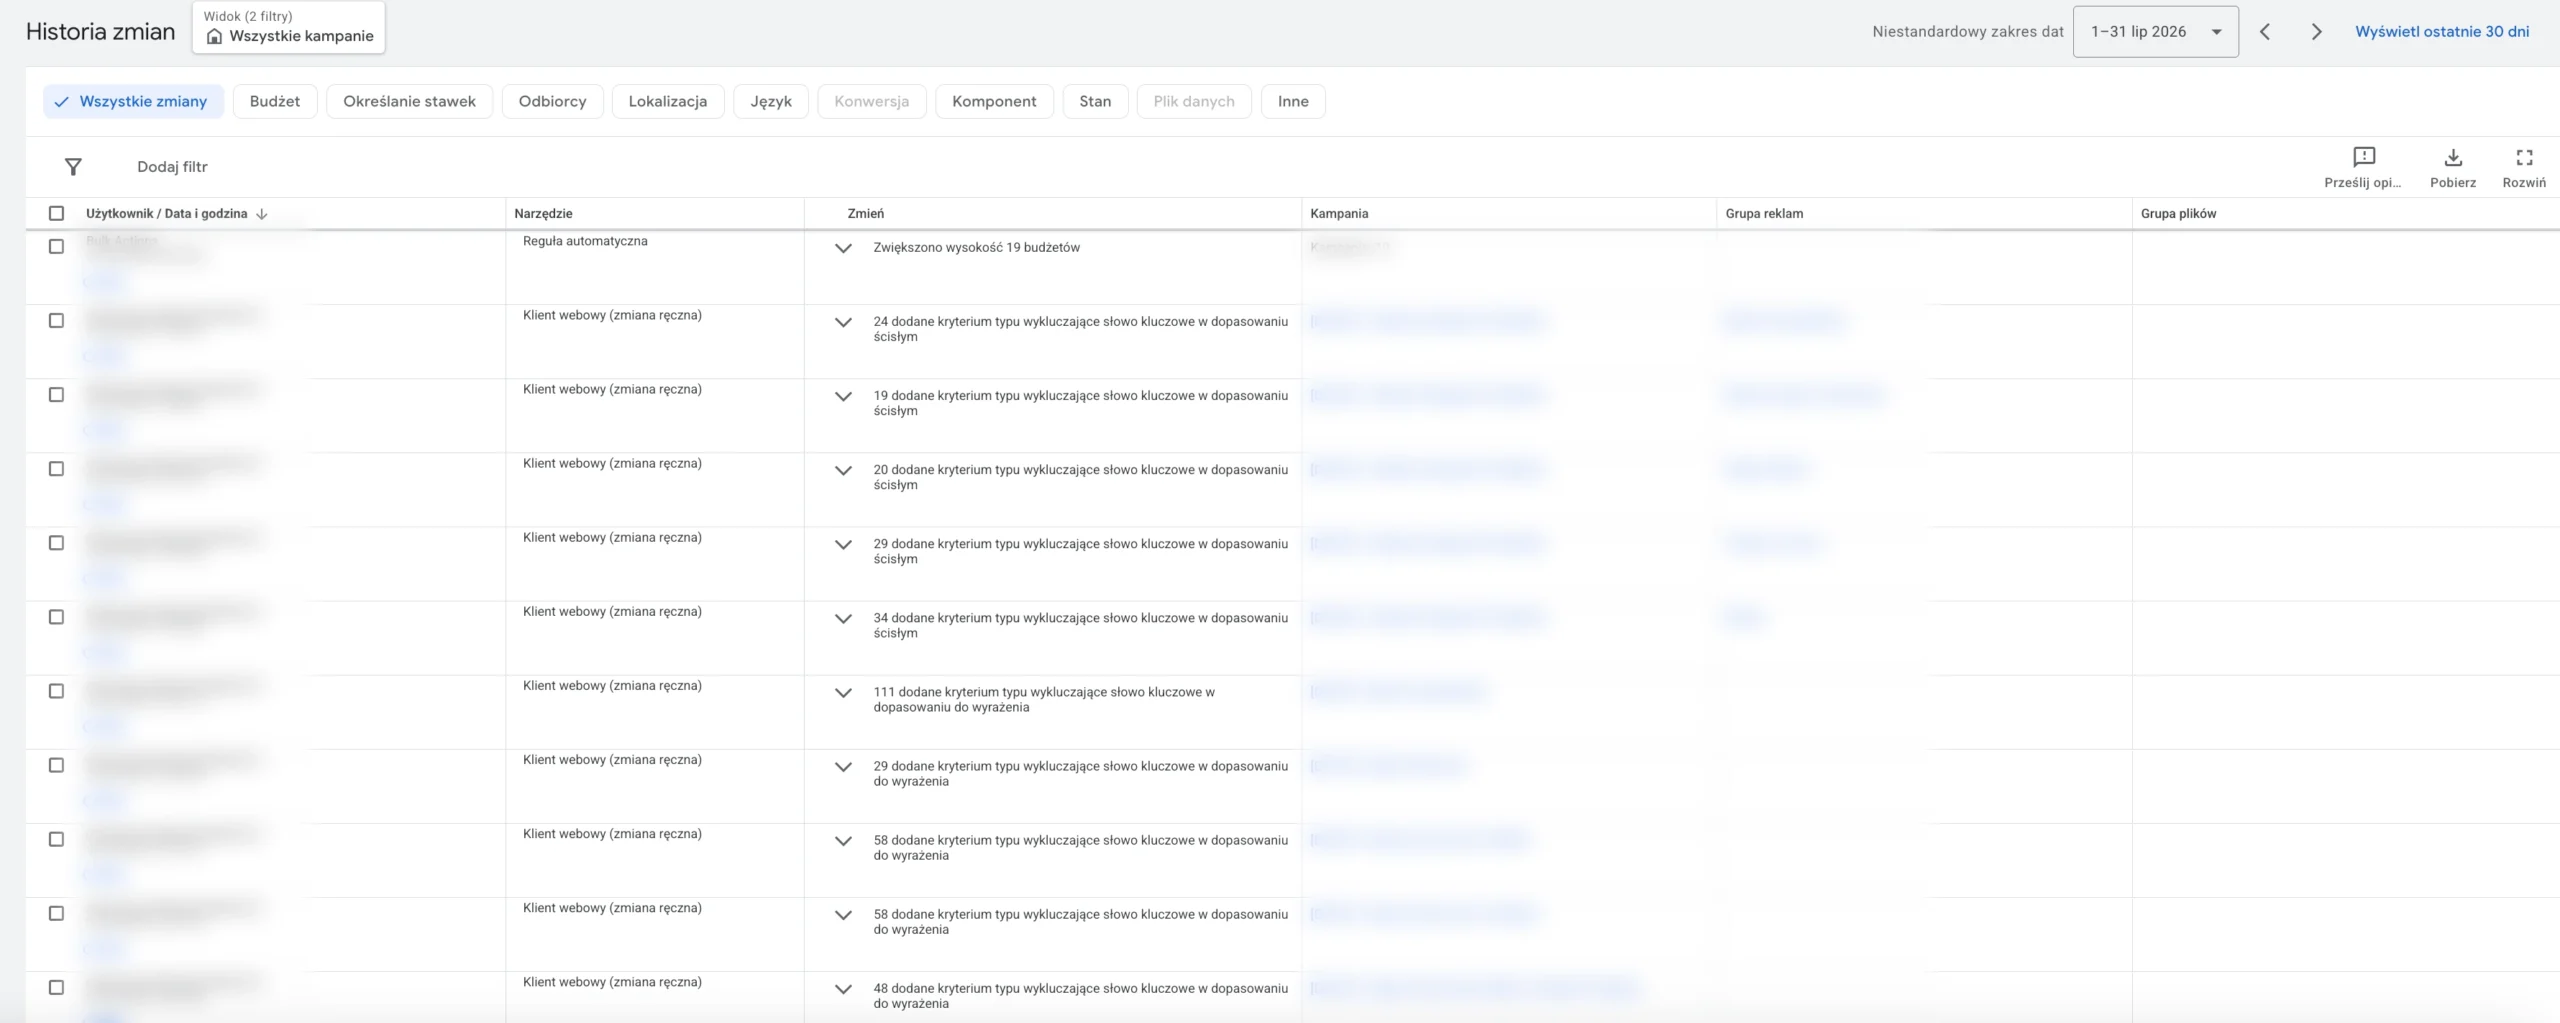2560x1023 pixels.
Task: Click the Narzędzie column header
Action: (543, 214)
